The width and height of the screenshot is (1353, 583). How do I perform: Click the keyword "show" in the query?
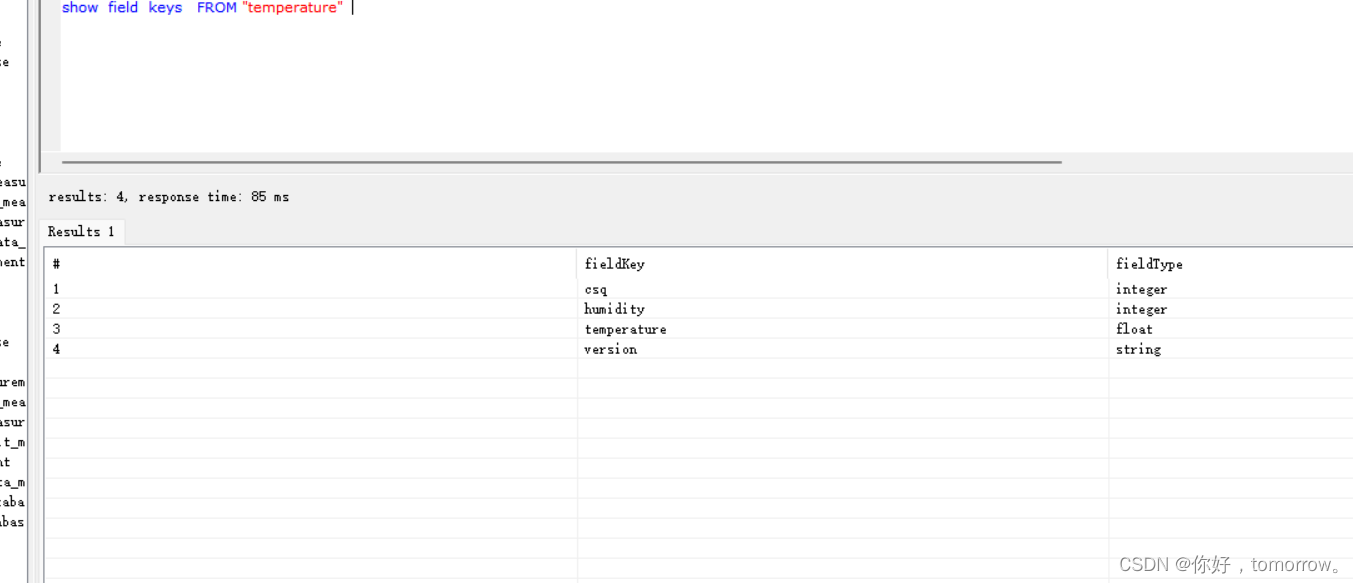pyautogui.click(x=80, y=7)
